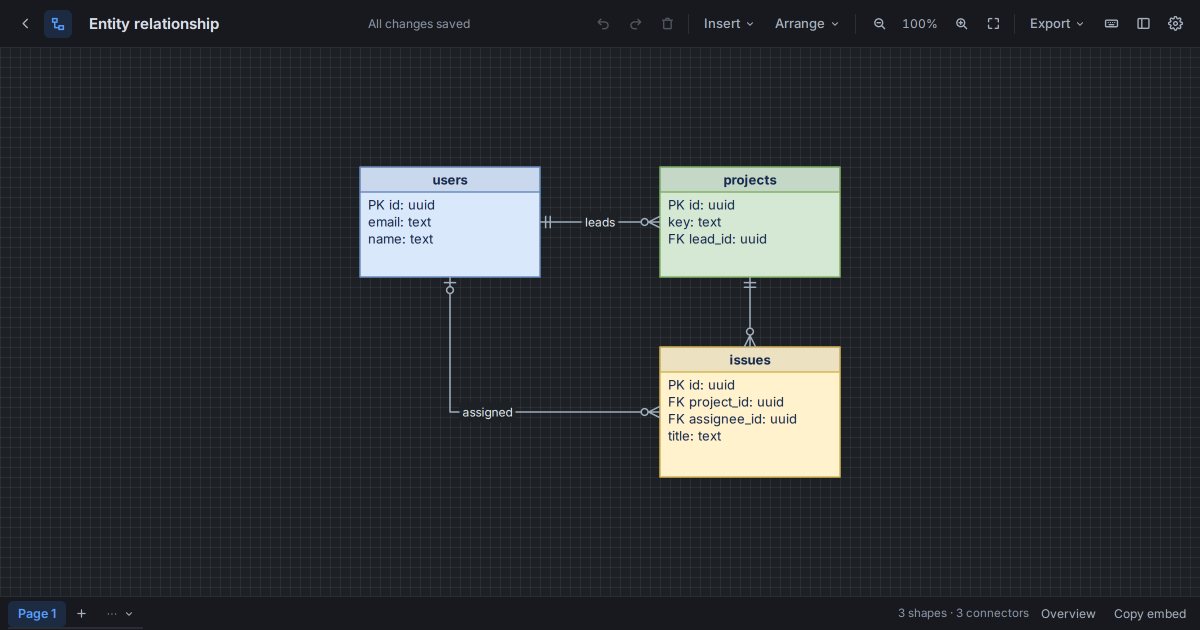Open keyboard shortcuts icon

click(x=1111, y=24)
